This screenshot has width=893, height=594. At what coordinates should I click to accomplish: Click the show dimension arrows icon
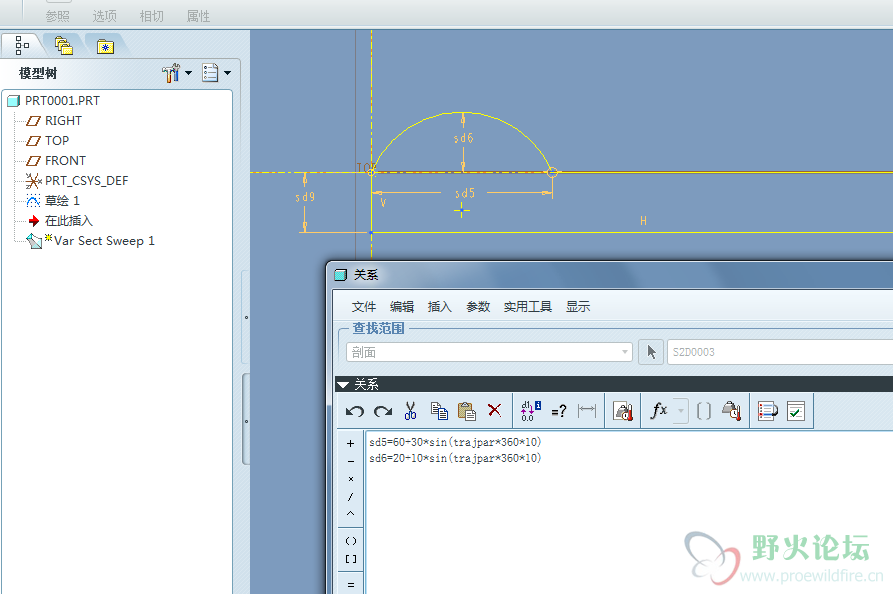587,410
